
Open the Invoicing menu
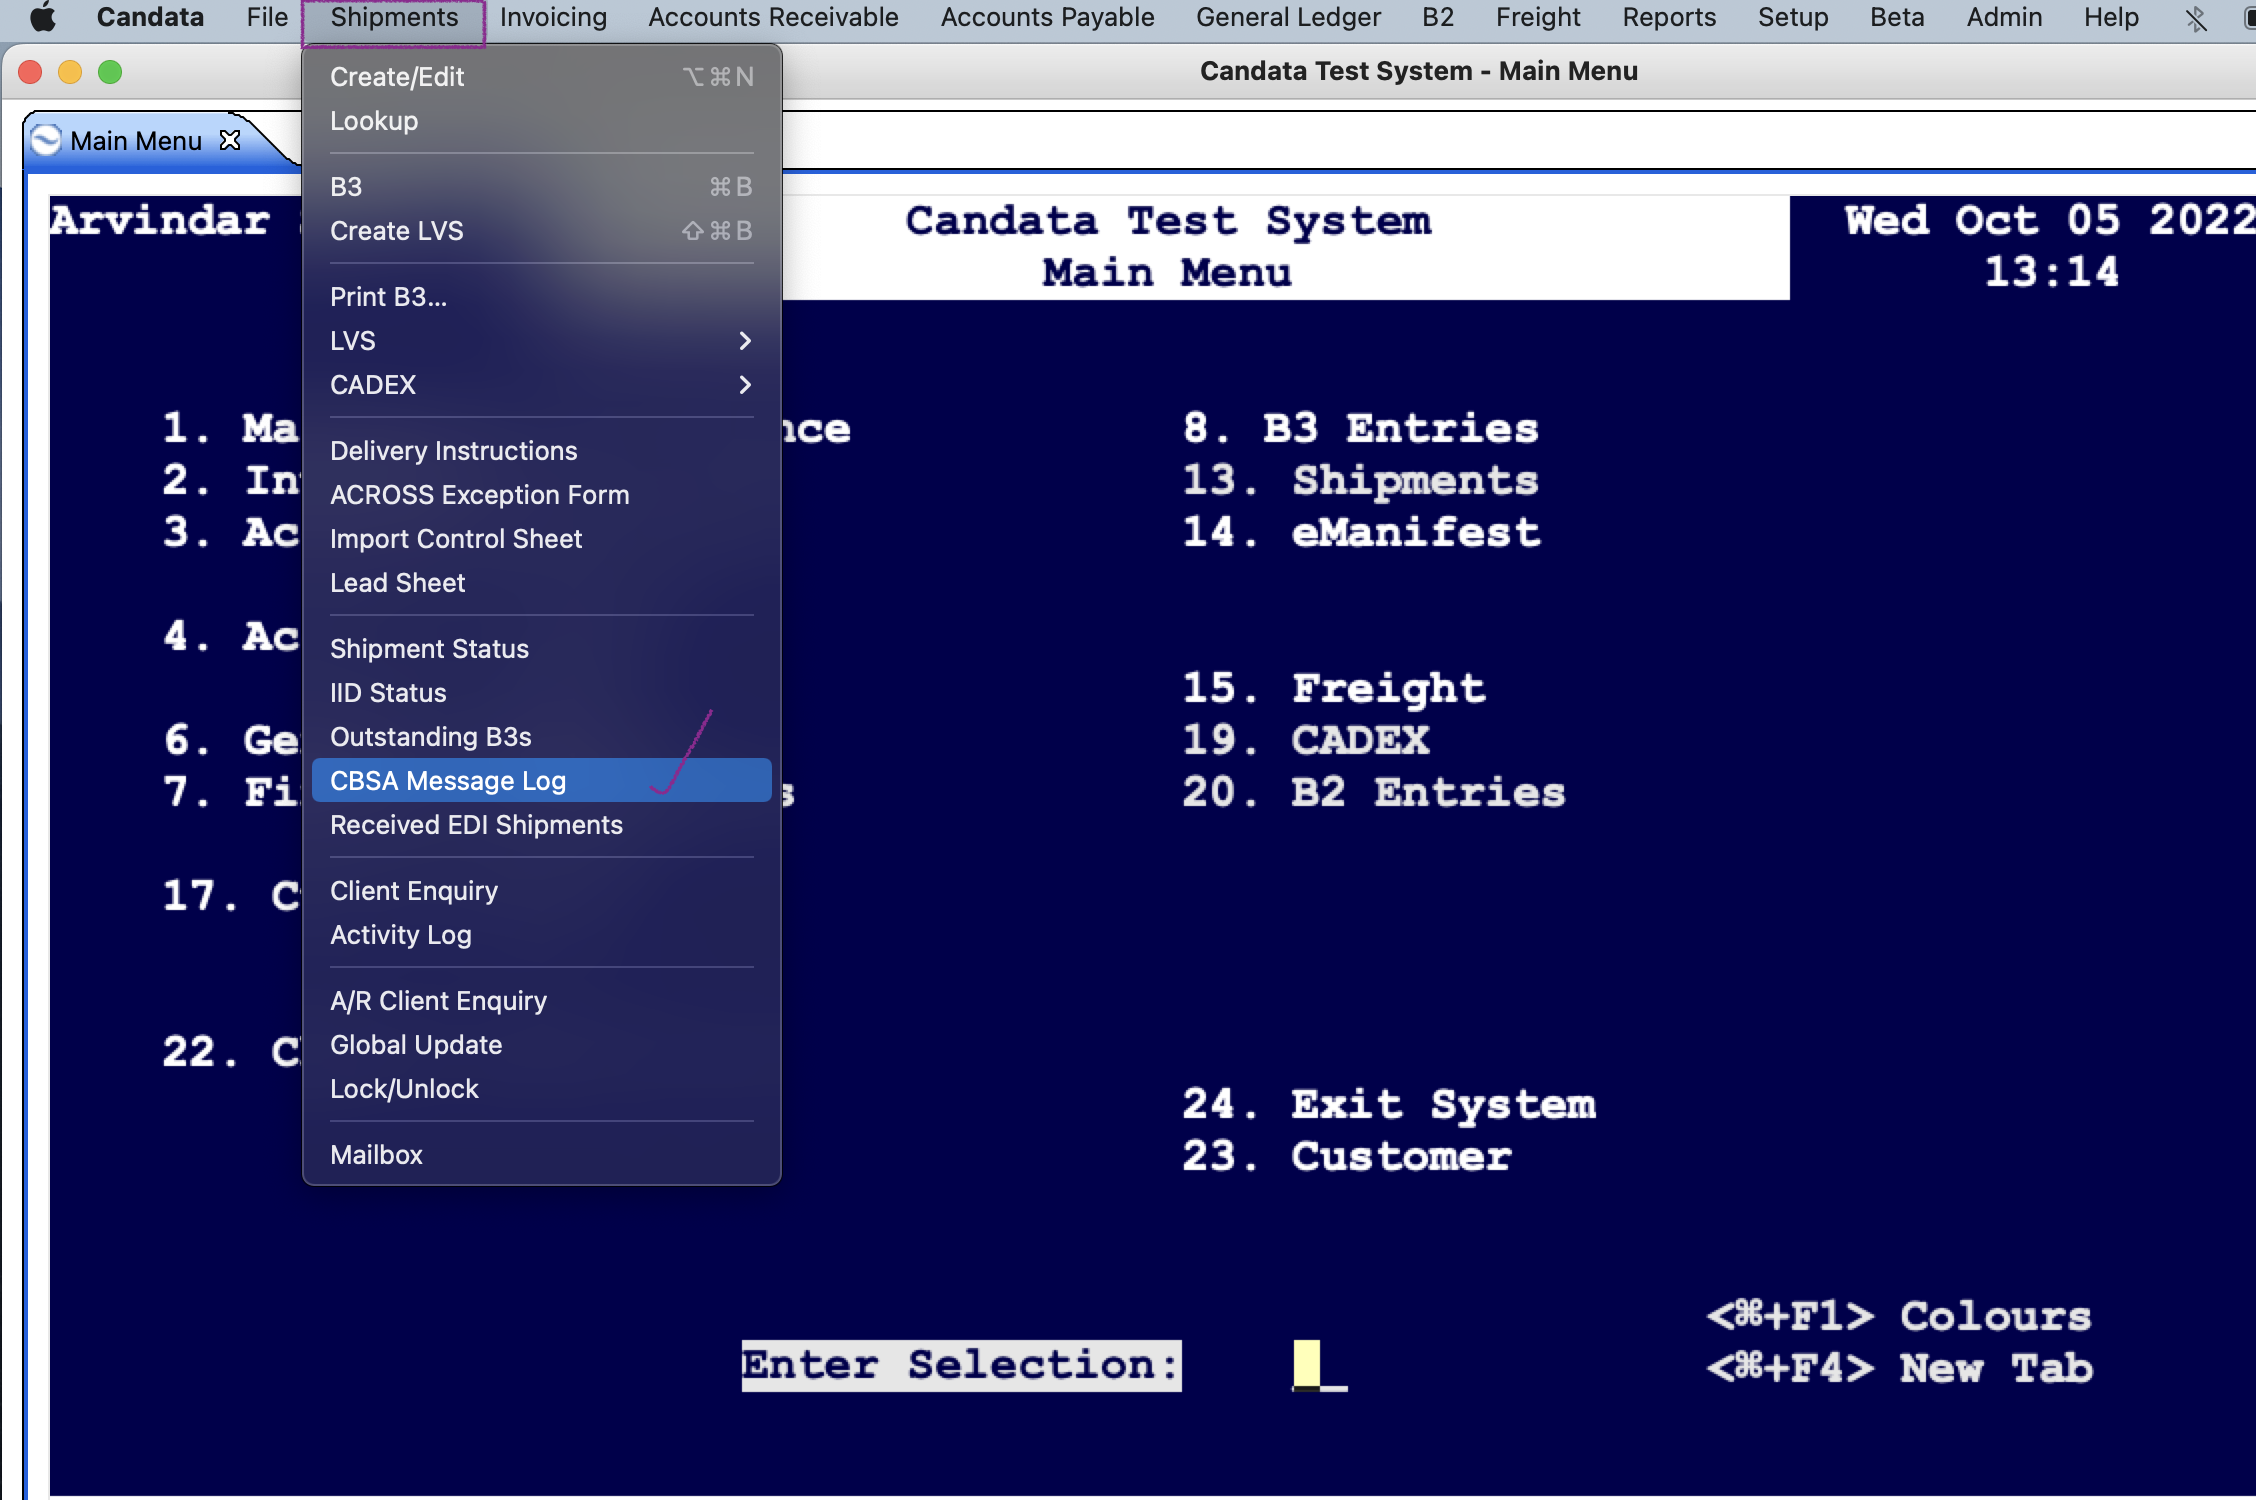coord(553,17)
